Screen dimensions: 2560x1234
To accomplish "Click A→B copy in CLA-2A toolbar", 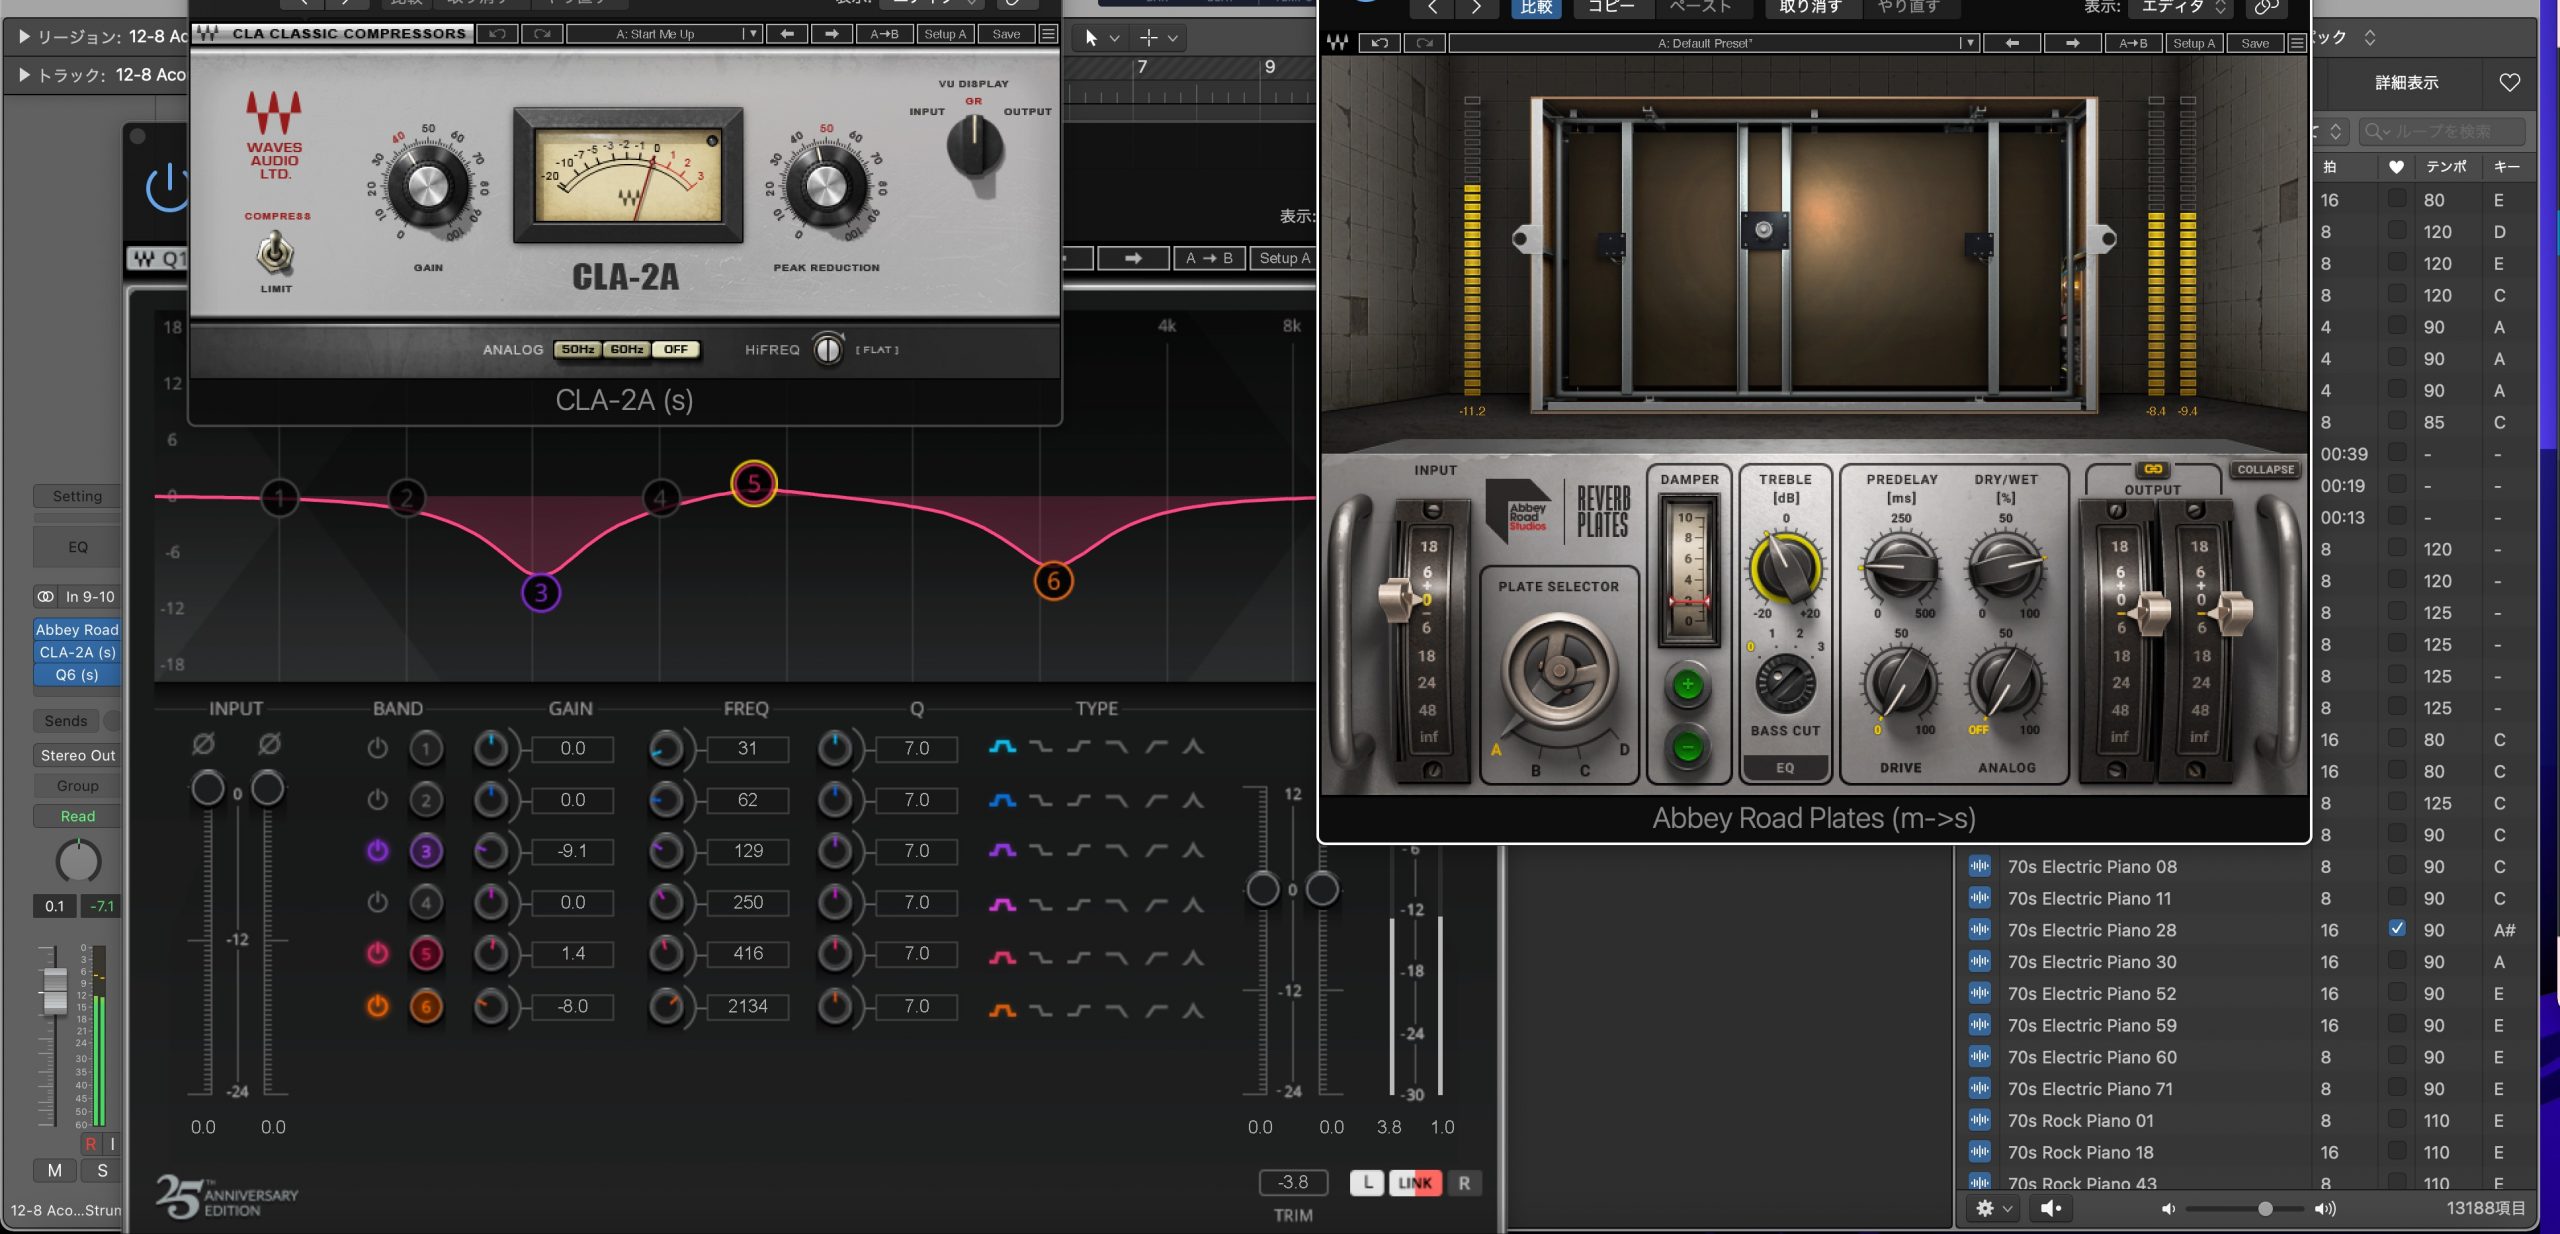I will tap(884, 34).
